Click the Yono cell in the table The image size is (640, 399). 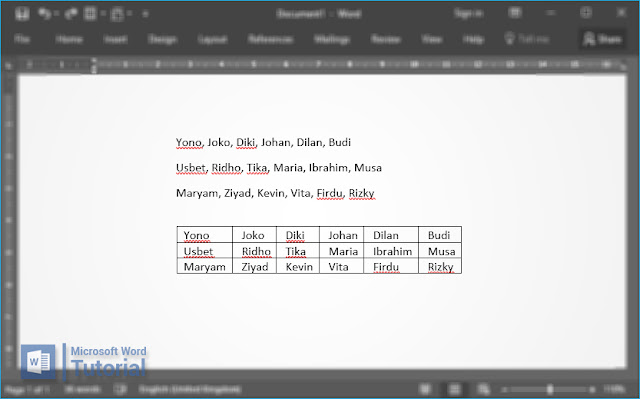pyautogui.click(x=204, y=235)
